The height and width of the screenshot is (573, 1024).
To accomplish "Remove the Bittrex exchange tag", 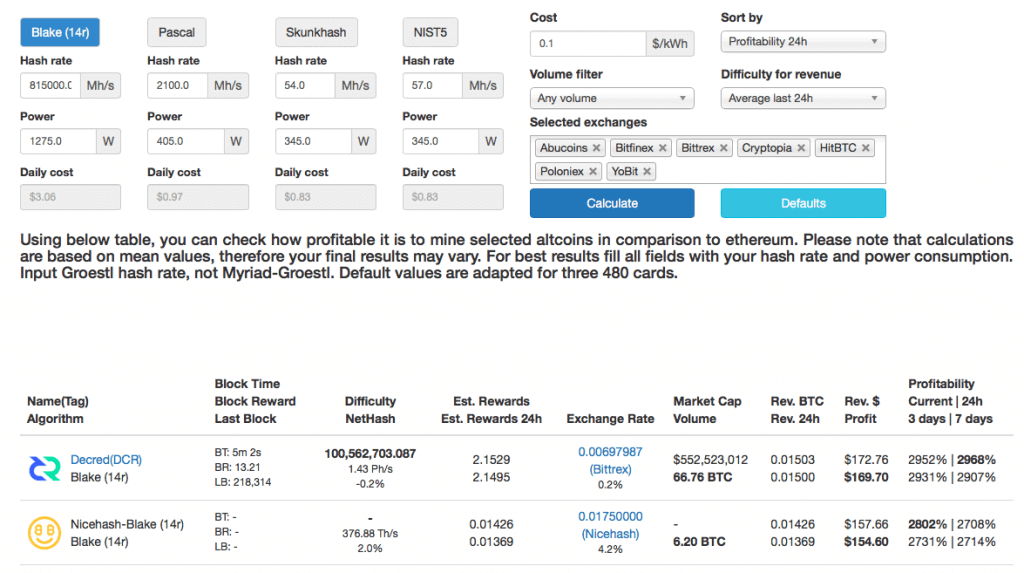I will click(725, 148).
